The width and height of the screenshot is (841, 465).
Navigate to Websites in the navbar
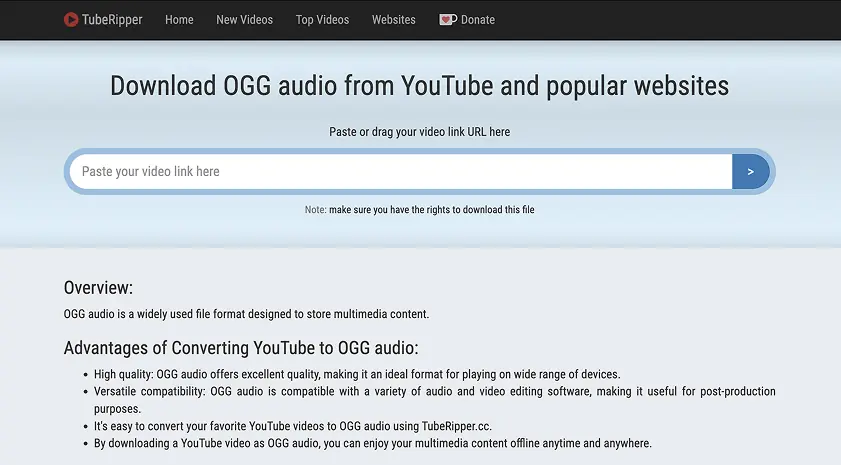click(393, 19)
